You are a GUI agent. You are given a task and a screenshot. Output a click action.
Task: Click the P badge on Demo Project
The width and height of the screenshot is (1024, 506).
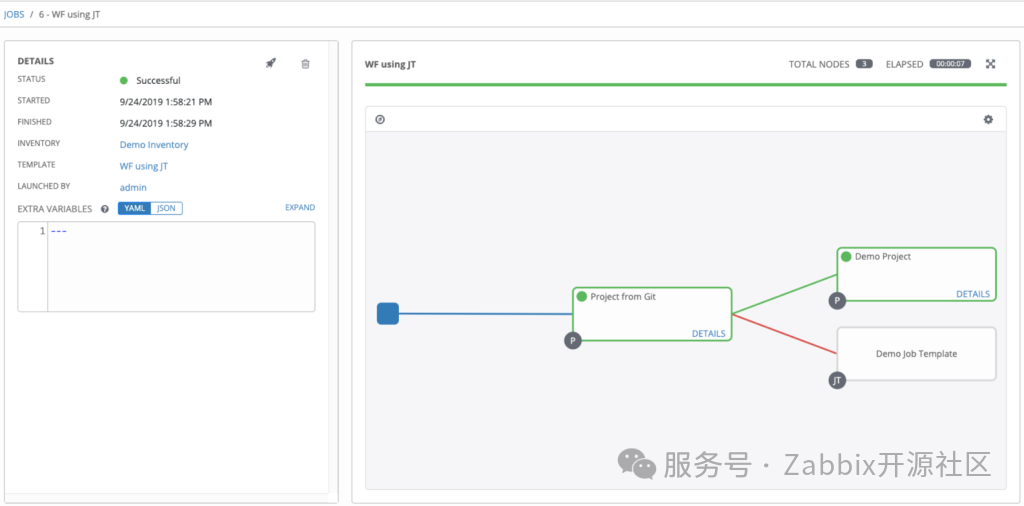pos(837,299)
